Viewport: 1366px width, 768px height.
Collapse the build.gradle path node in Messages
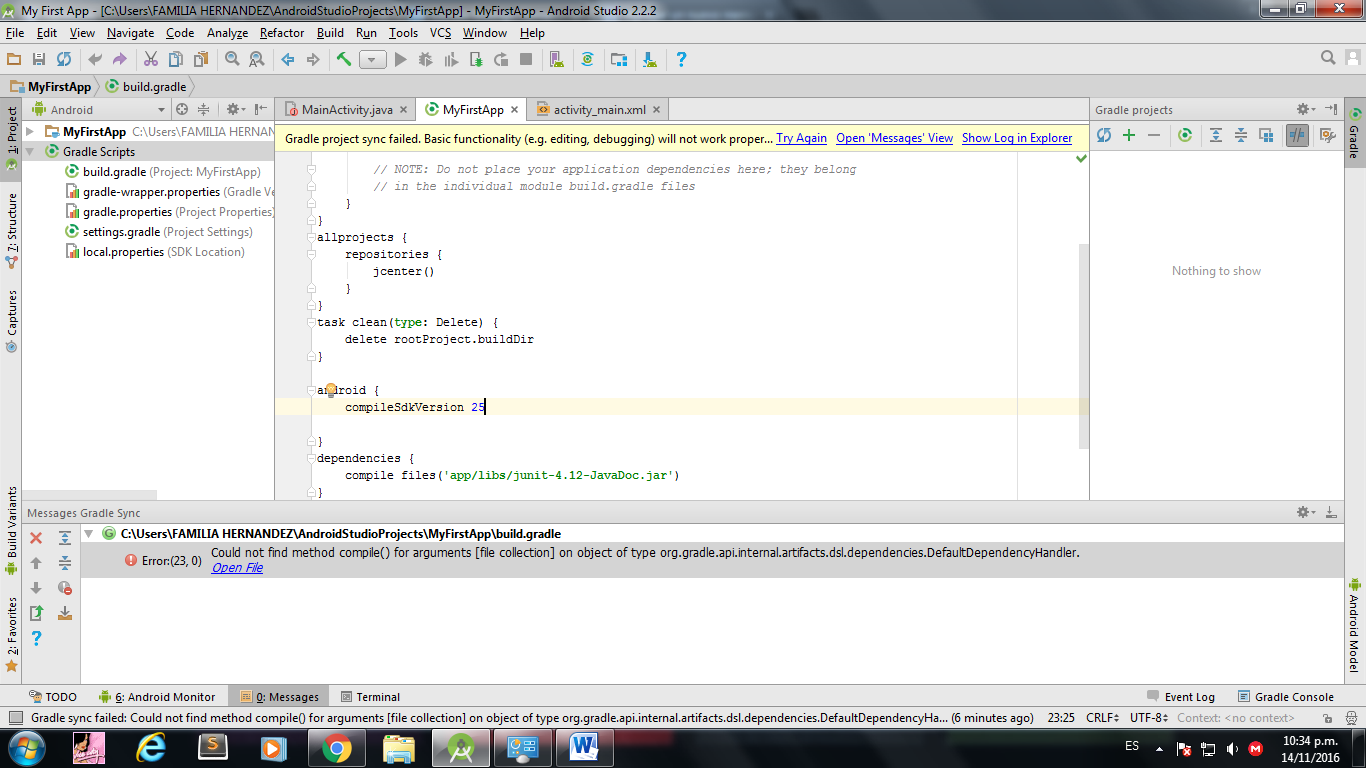[88, 534]
